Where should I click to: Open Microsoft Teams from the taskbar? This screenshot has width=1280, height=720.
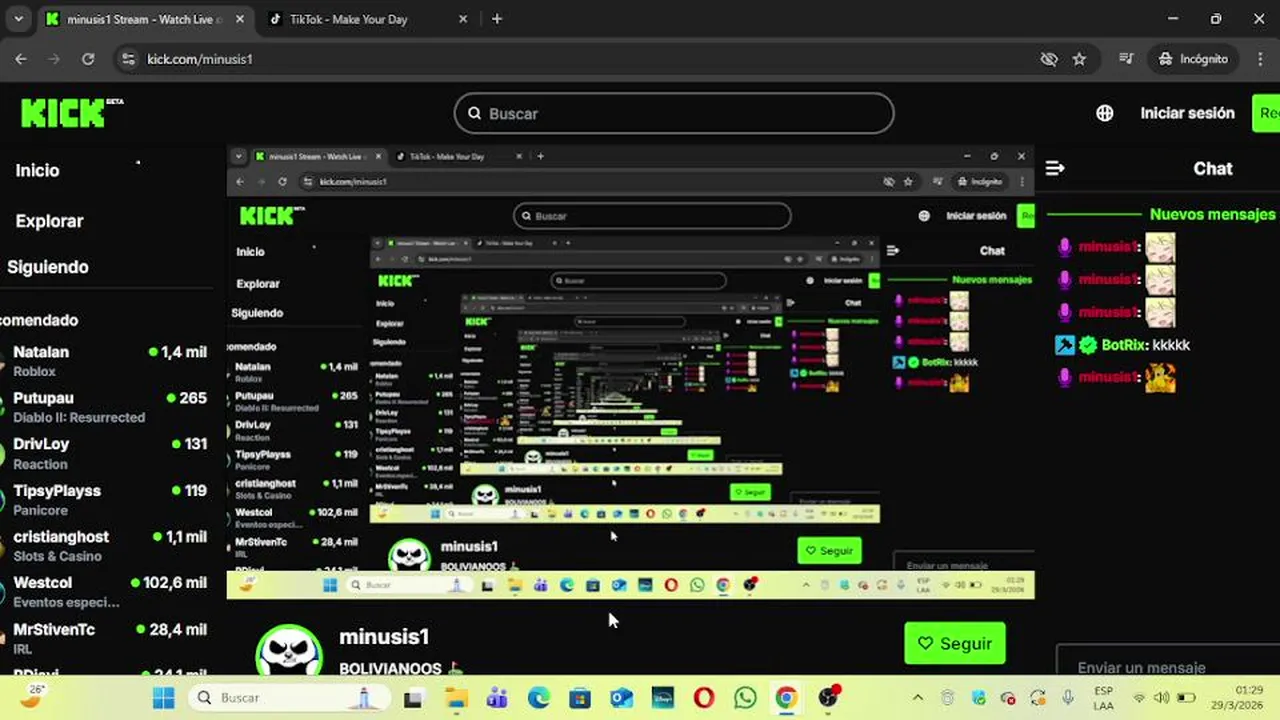coord(497,698)
